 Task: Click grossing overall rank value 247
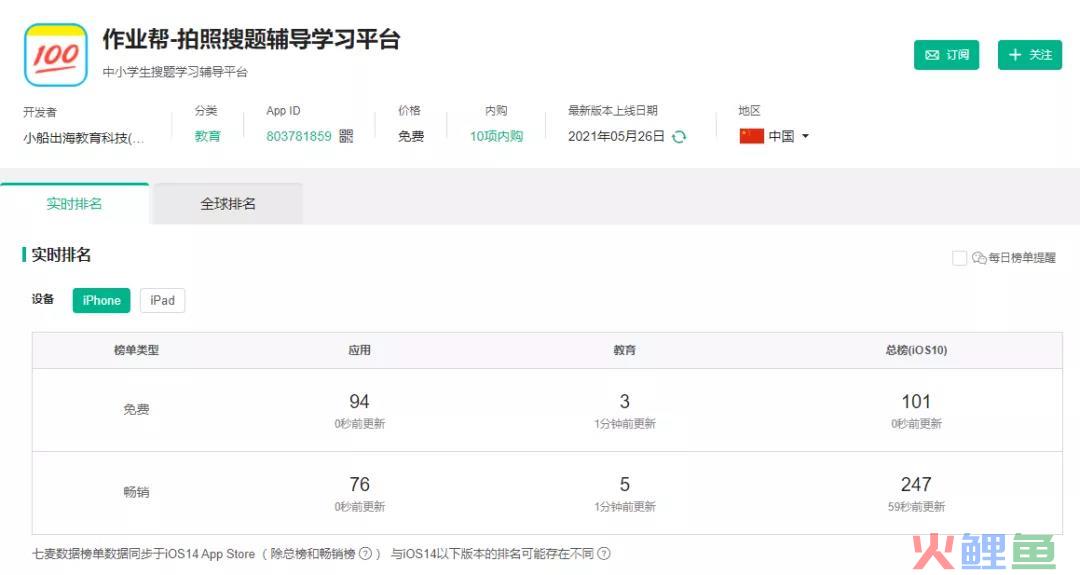[916, 484]
